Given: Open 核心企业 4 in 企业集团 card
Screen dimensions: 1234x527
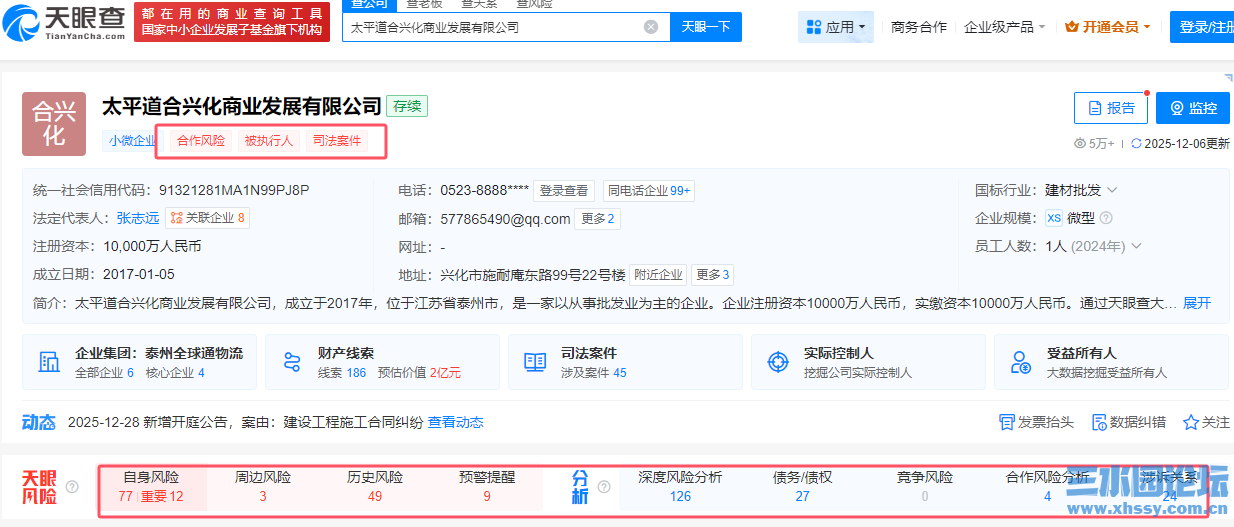Looking at the screenshot, I should tap(175, 373).
